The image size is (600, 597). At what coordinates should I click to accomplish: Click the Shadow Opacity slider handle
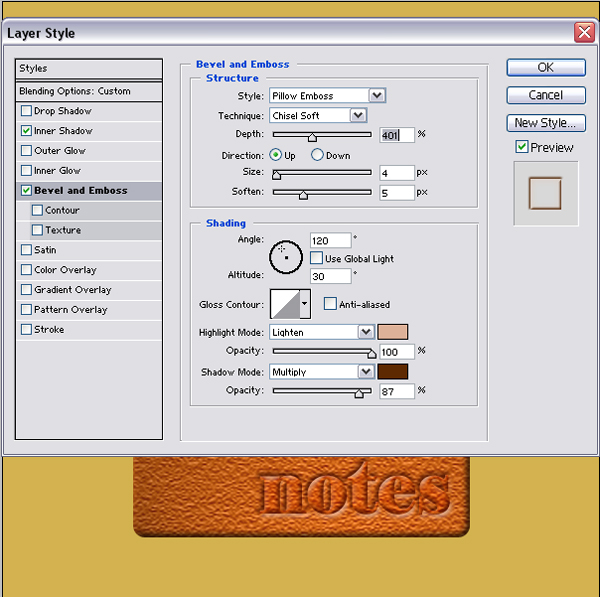click(x=359, y=393)
